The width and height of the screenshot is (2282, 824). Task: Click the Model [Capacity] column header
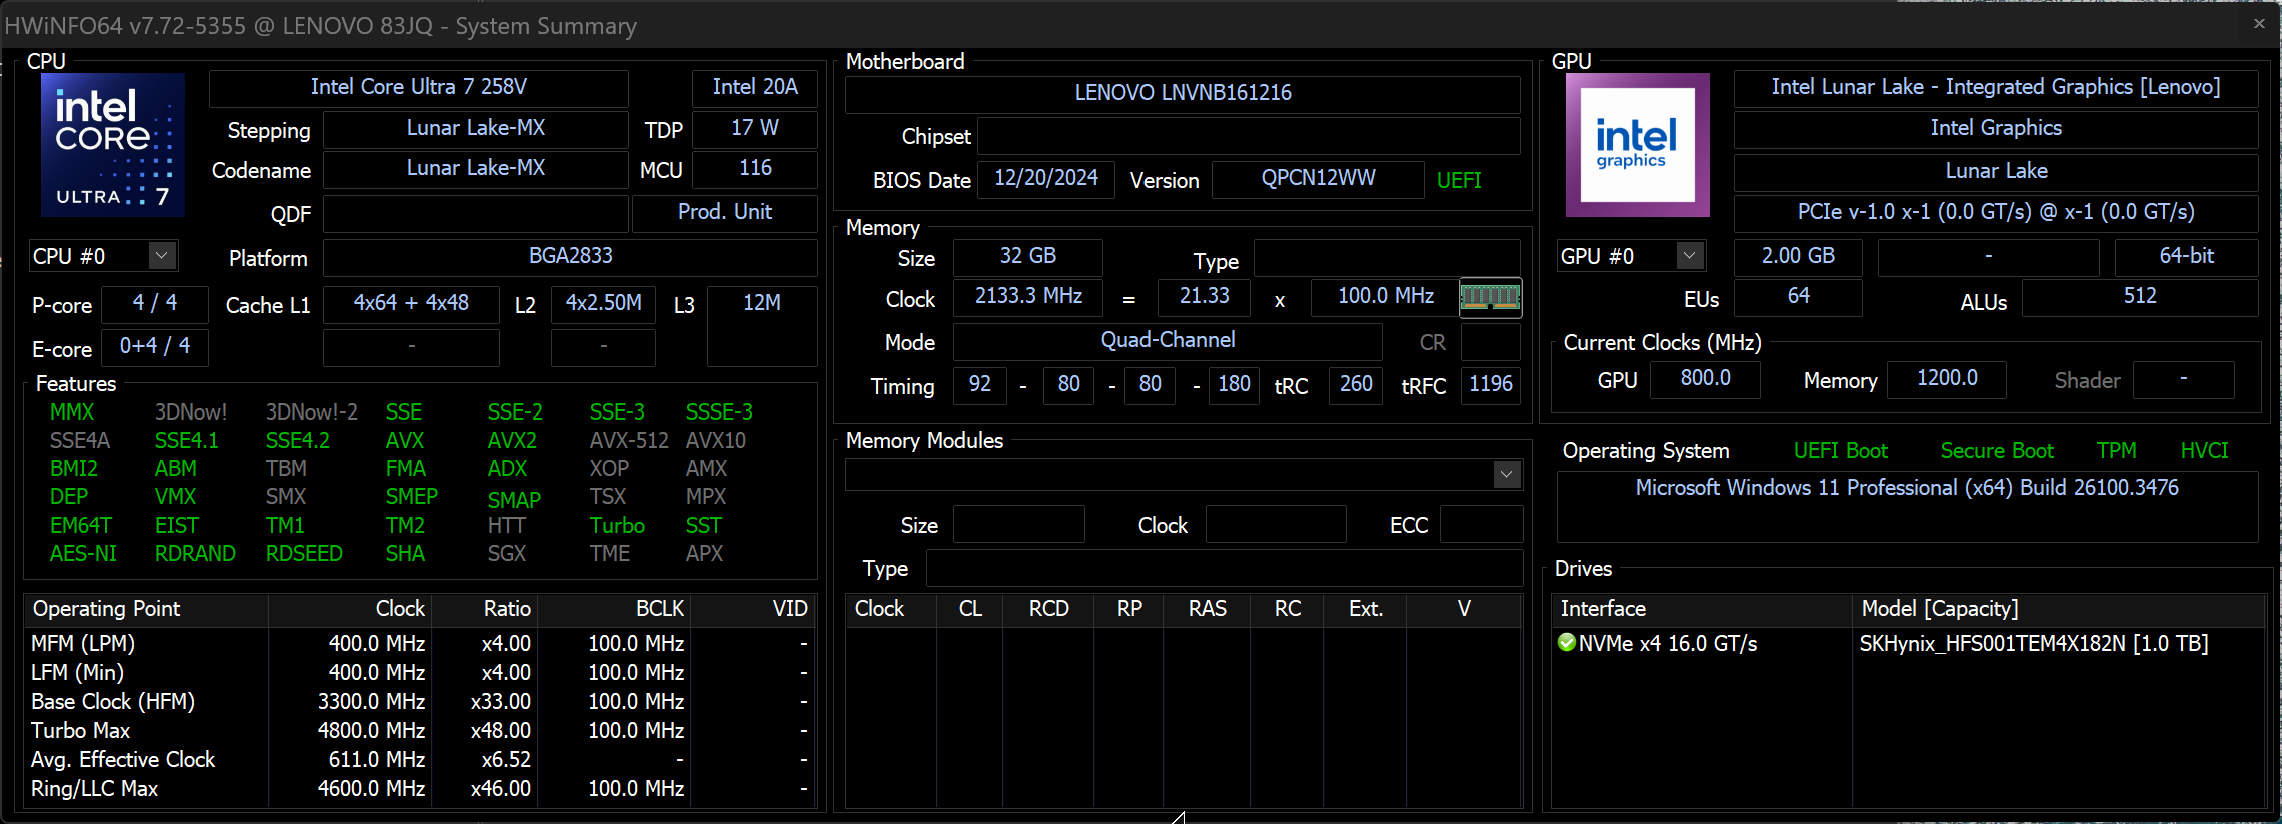[2059, 609]
